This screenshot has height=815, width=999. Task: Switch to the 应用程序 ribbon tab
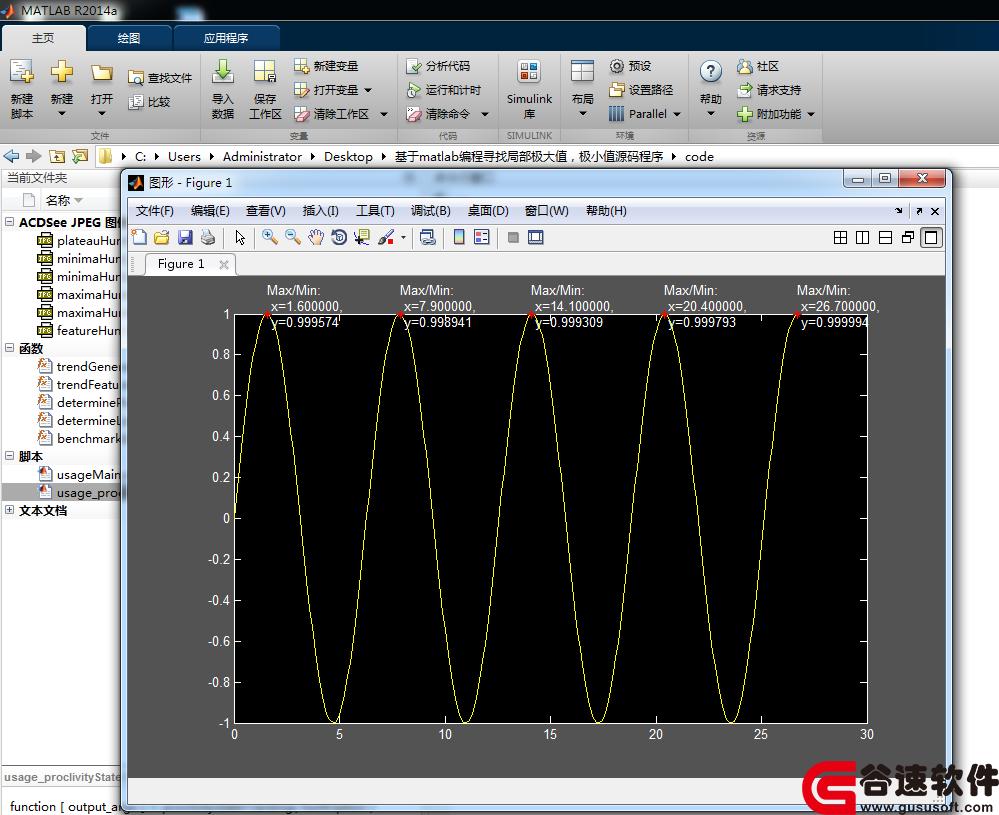coord(226,38)
